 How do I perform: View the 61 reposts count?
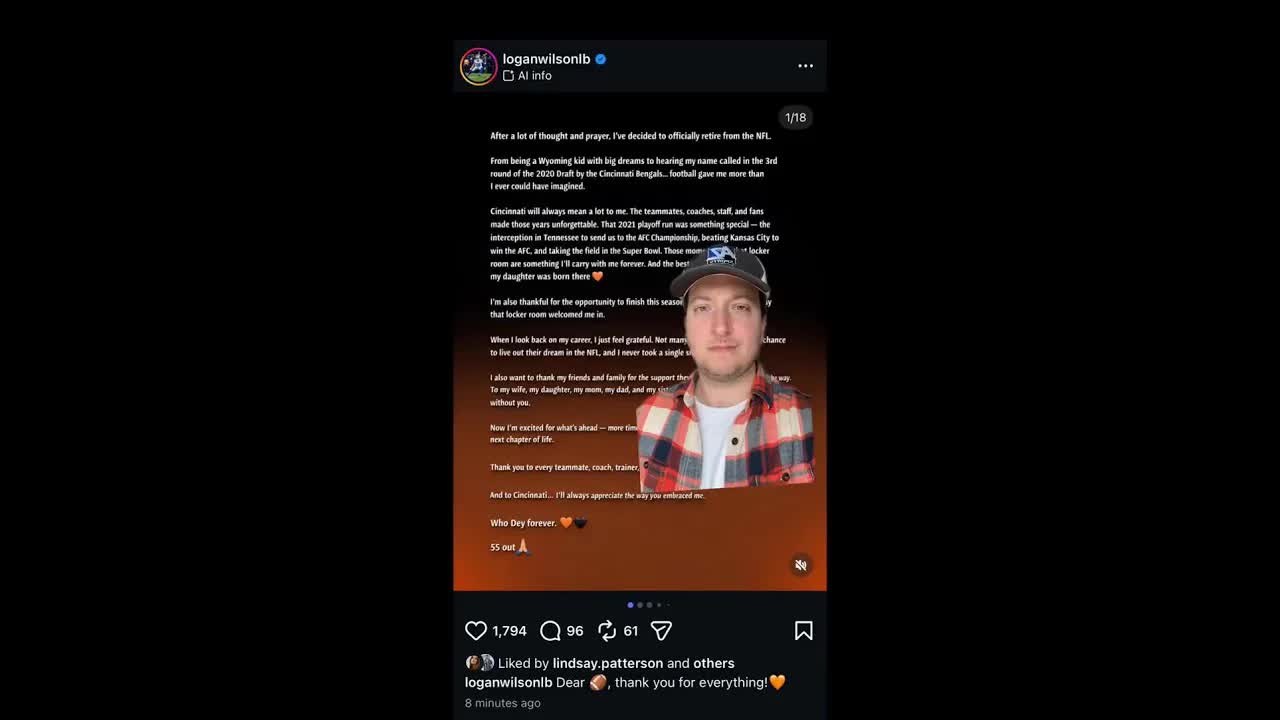coord(630,631)
